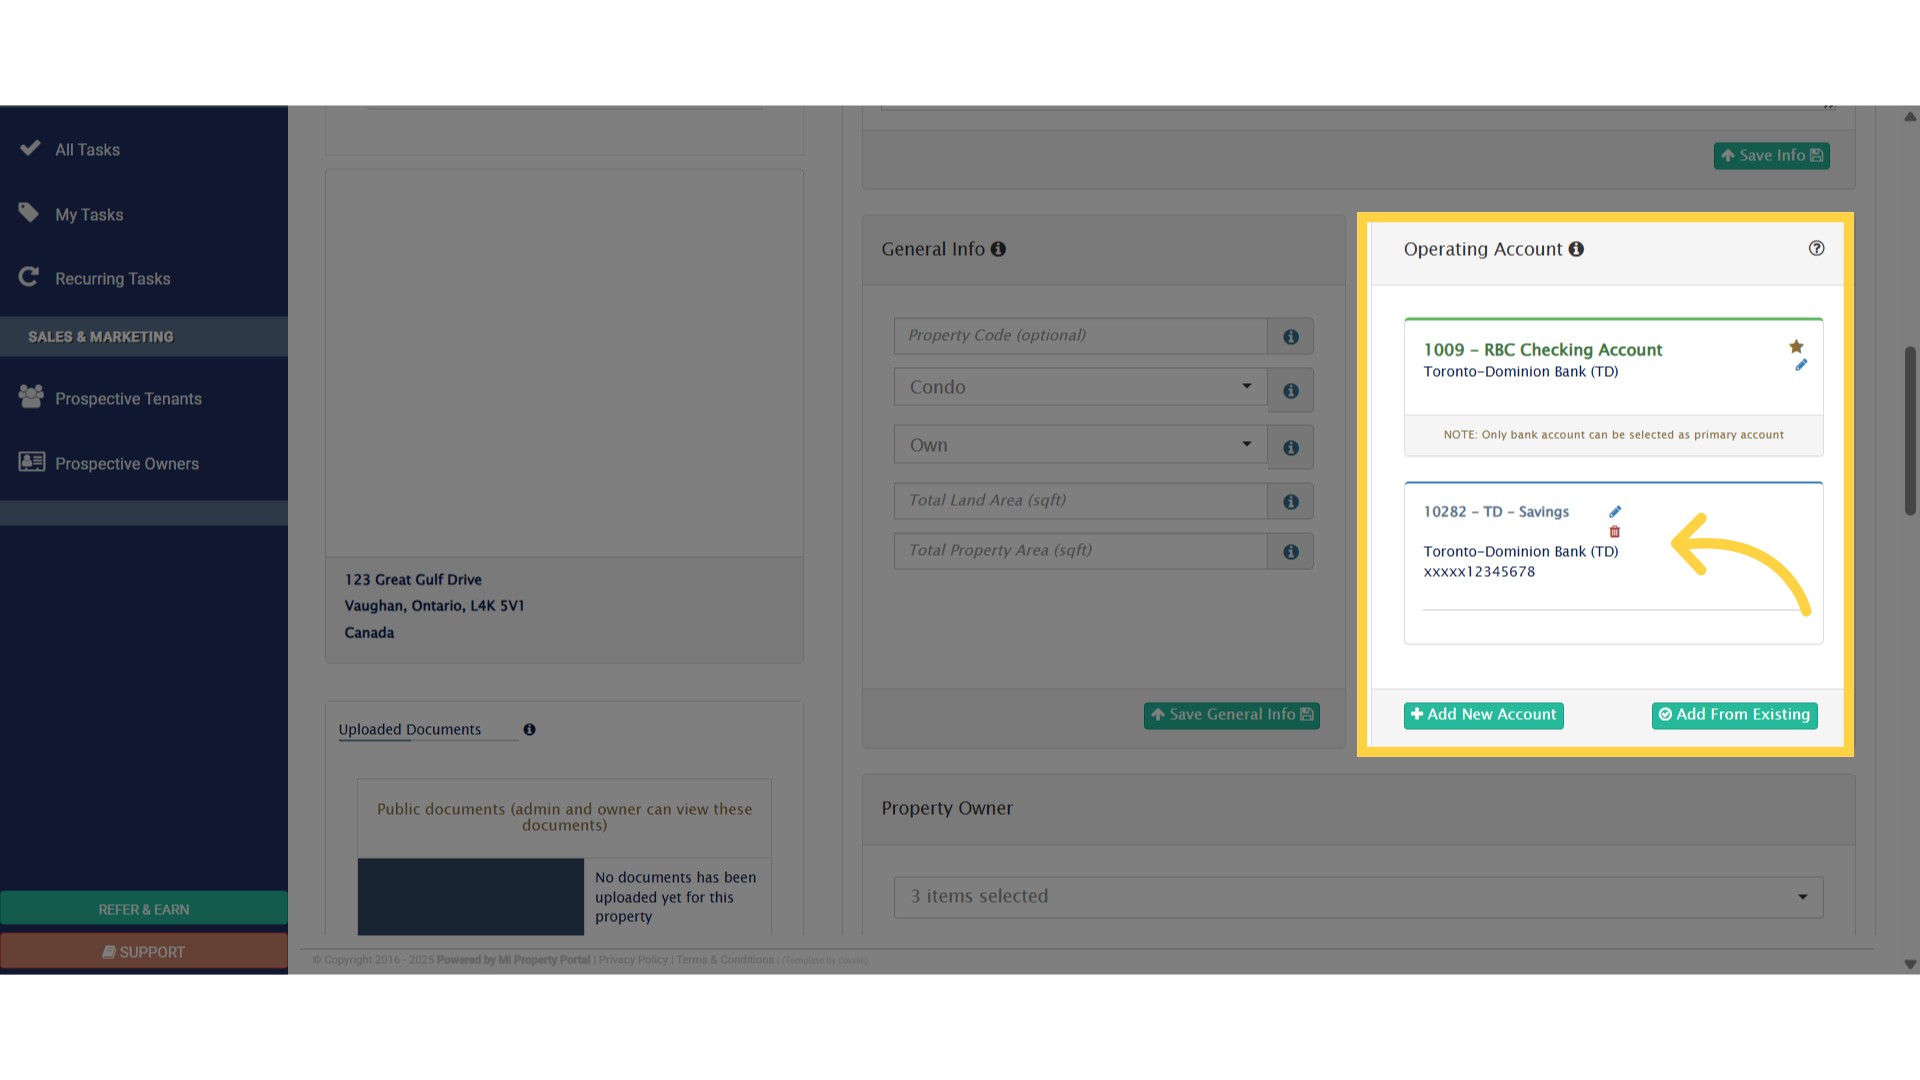Click info icon beside Operating Account title
1920x1080 pixels.
[x=1576, y=249]
